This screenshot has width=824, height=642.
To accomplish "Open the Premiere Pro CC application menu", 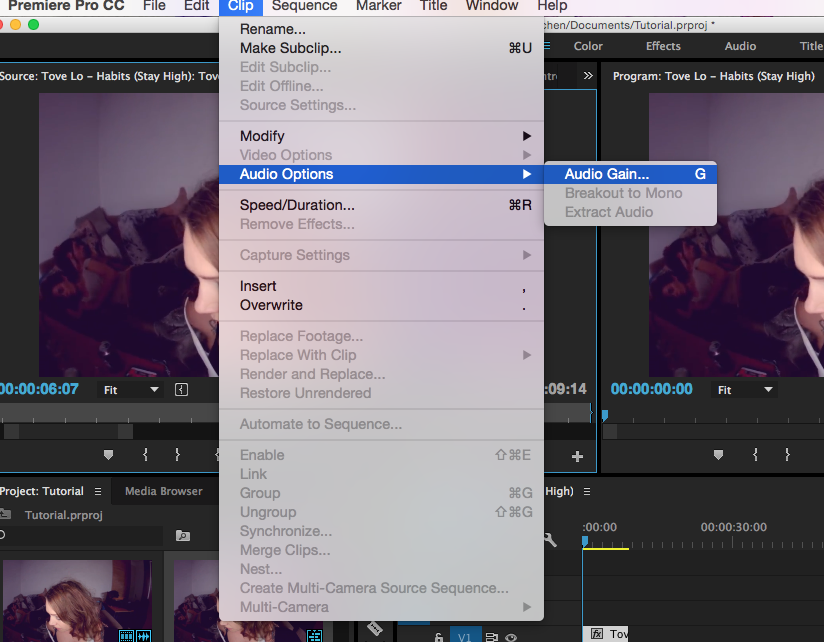I will tap(66, 6).
